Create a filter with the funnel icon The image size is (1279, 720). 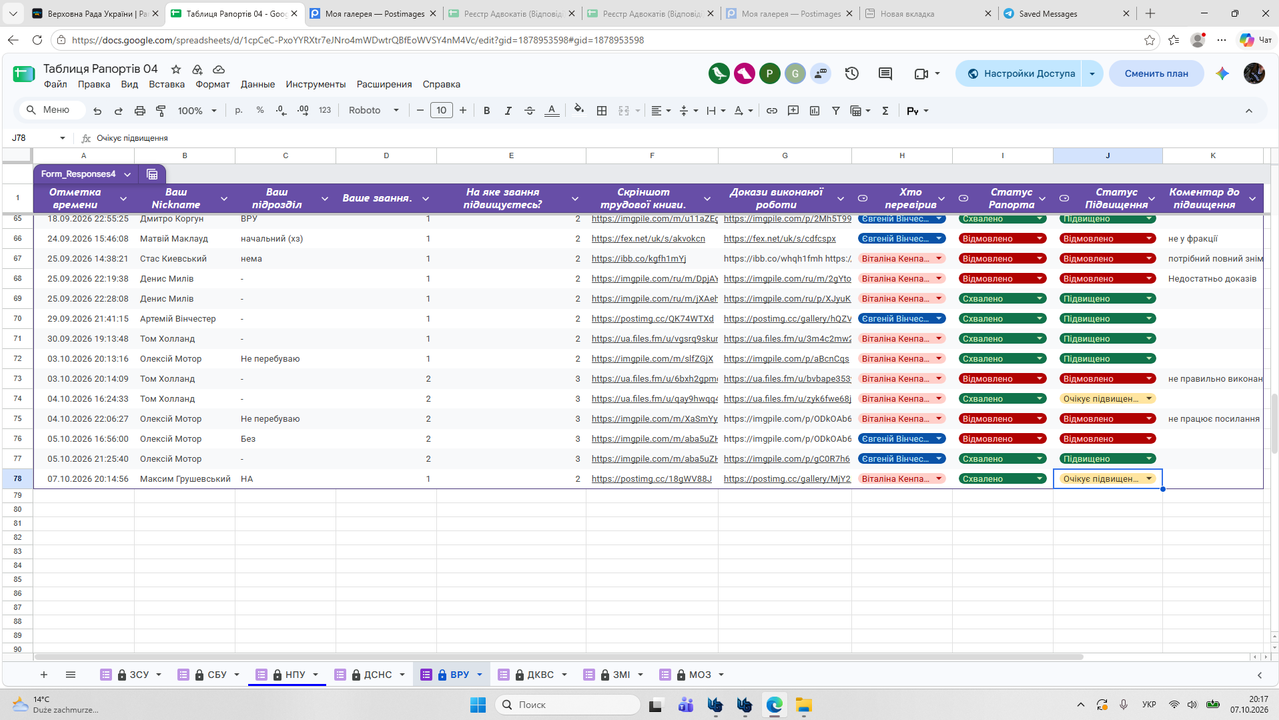836,111
